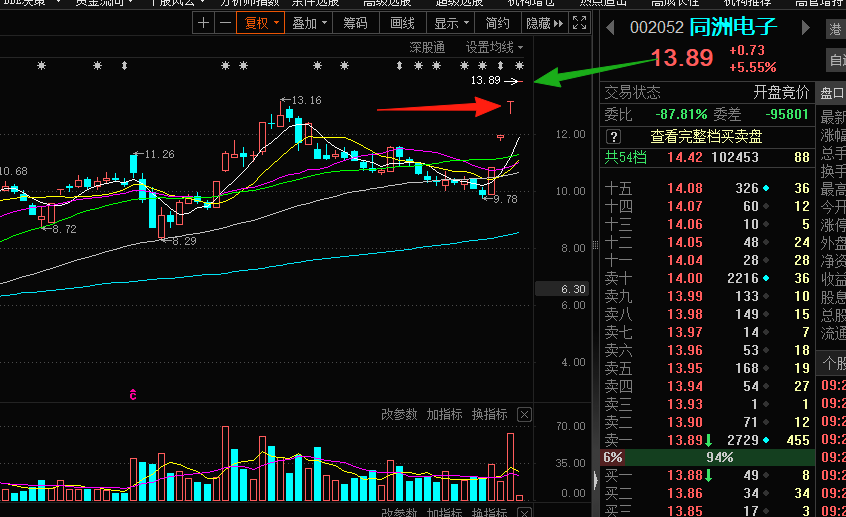Select the 买一 13.88 order row price

[685, 475]
